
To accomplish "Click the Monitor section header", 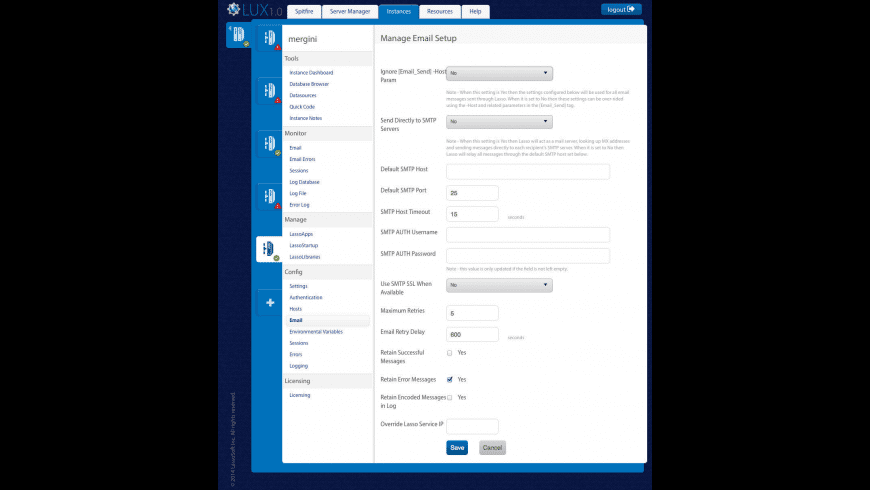I will pos(327,134).
